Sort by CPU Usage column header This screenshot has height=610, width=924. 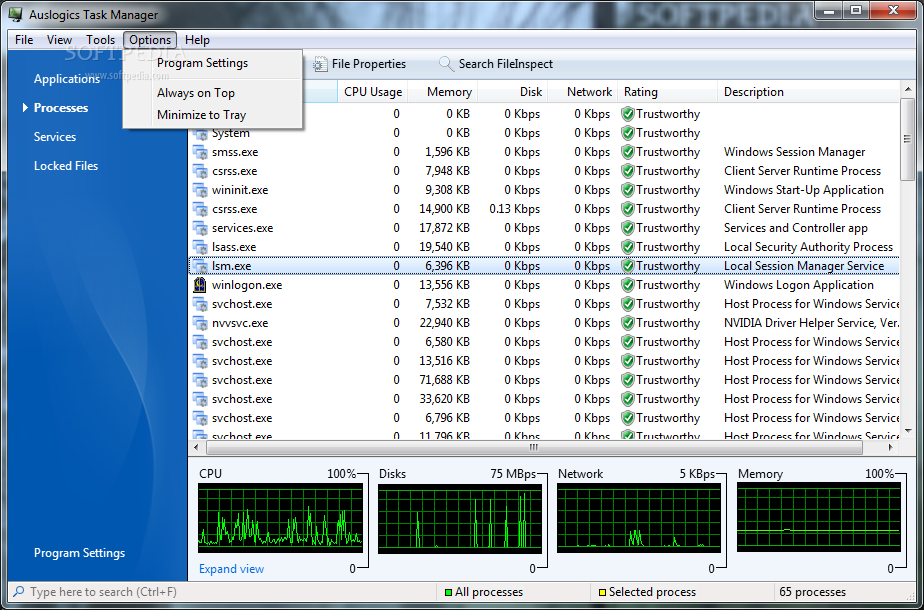pyautogui.click(x=373, y=92)
